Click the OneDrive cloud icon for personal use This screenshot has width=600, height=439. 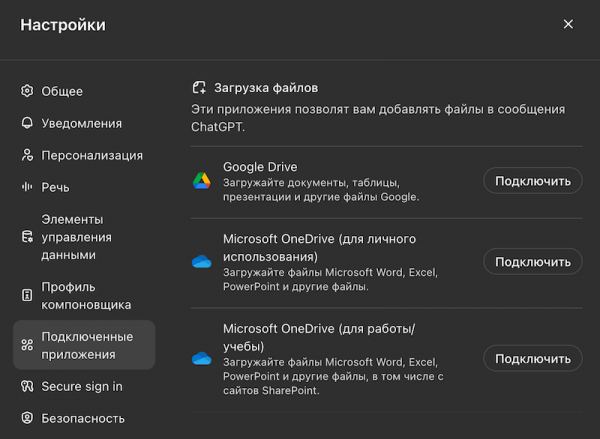202,262
